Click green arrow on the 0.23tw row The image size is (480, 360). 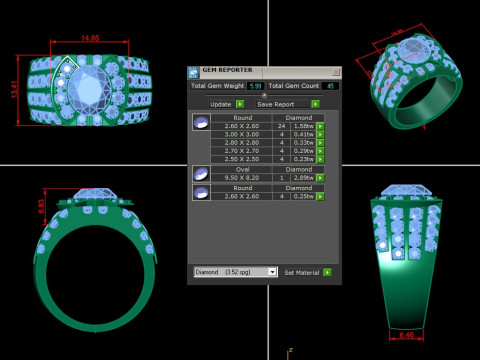320,159
